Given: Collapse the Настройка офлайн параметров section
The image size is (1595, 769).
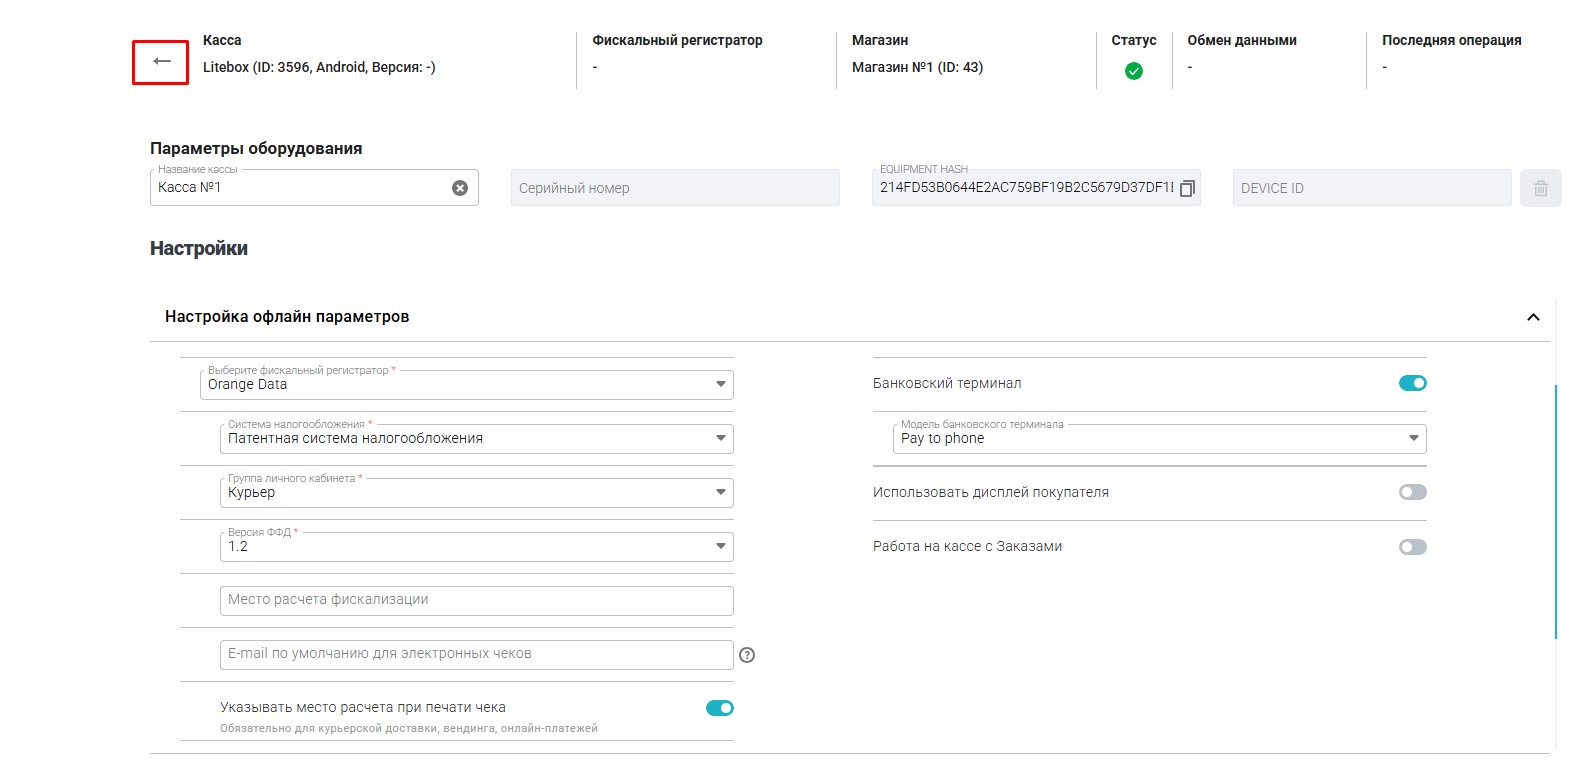Looking at the screenshot, I should 1532,317.
